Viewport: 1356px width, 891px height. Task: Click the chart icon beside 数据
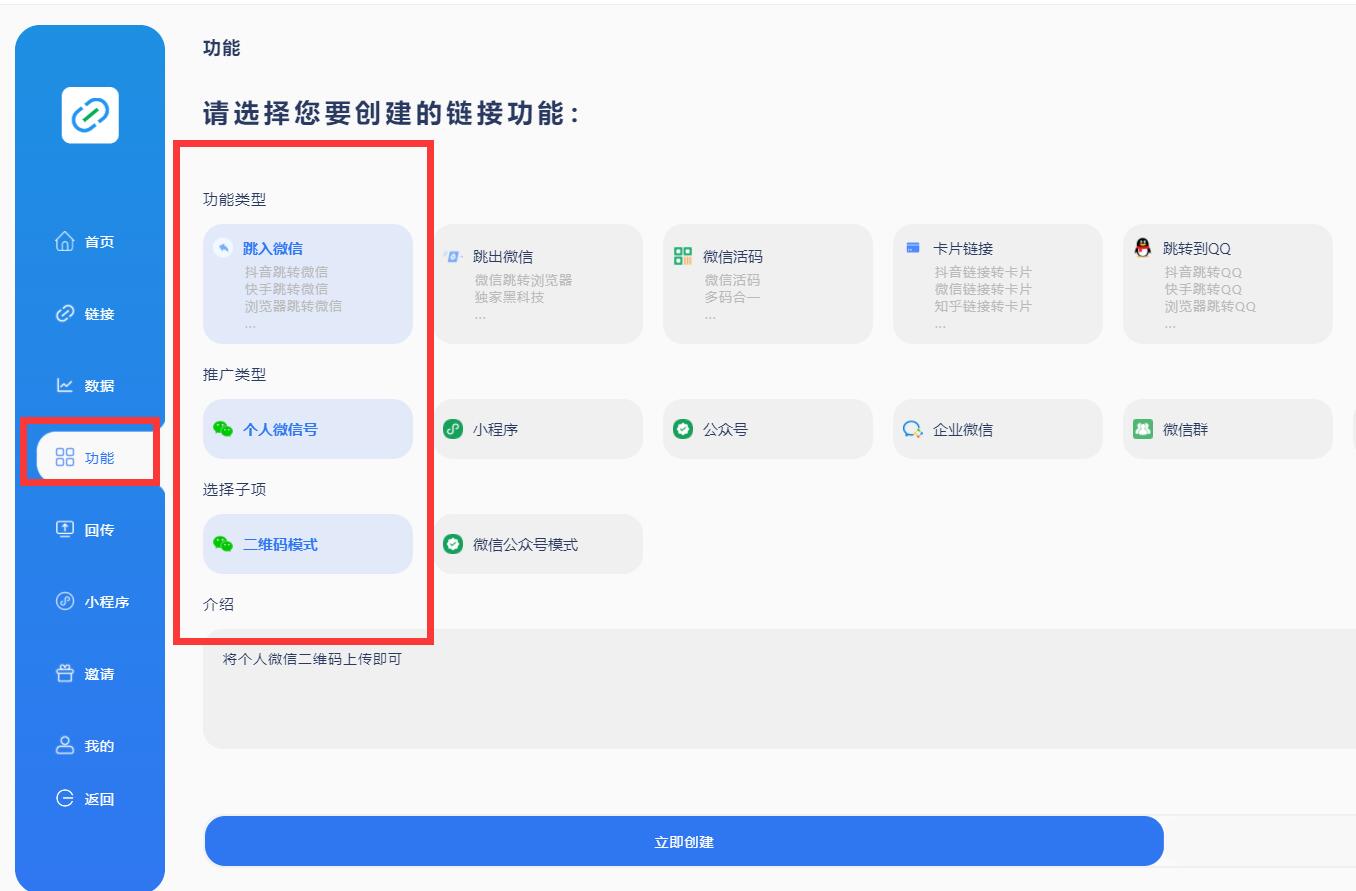tap(65, 385)
